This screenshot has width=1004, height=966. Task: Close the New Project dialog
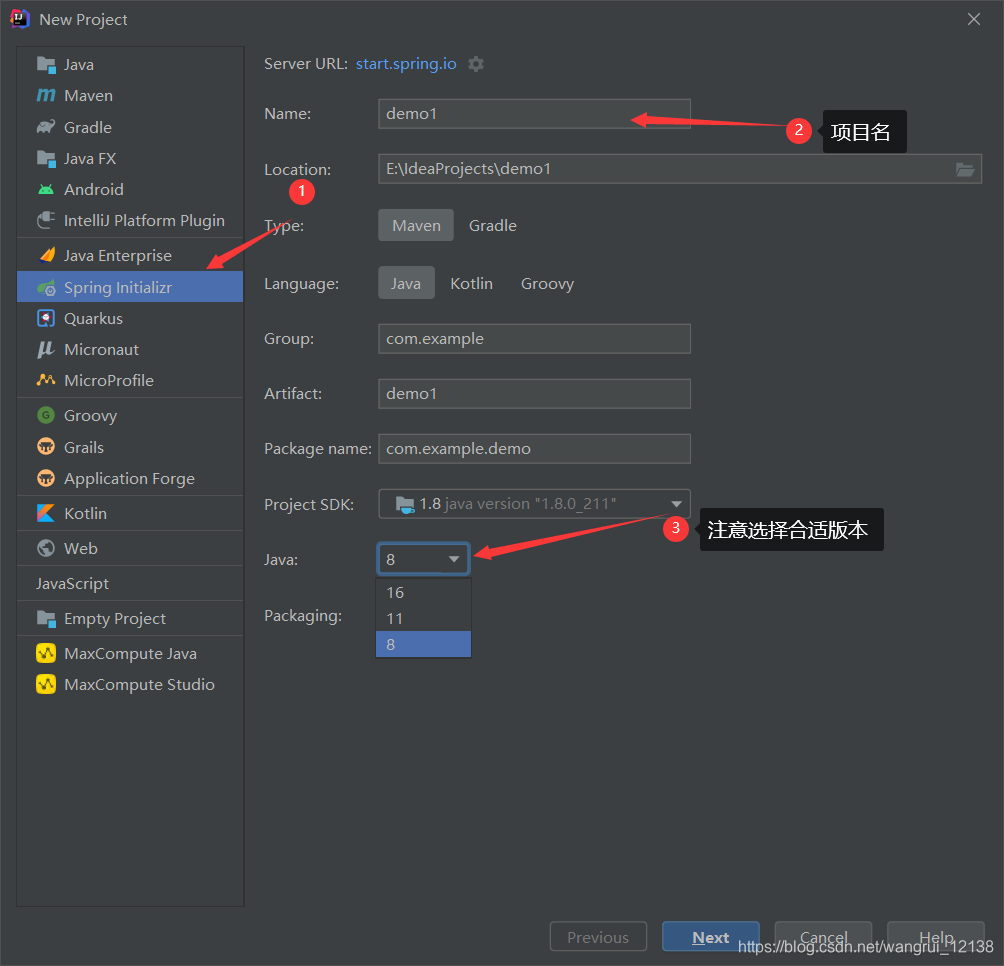tap(974, 19)
